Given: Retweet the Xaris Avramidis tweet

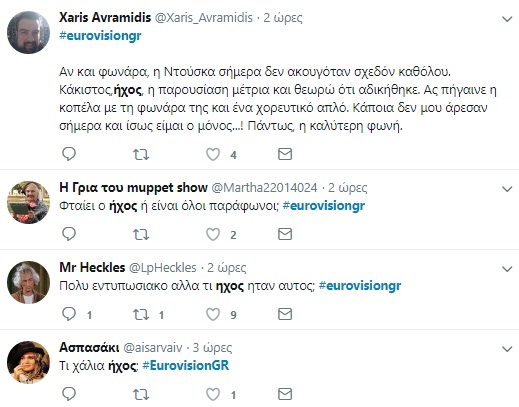Looking at the screenshot, I should pos(141,154).
